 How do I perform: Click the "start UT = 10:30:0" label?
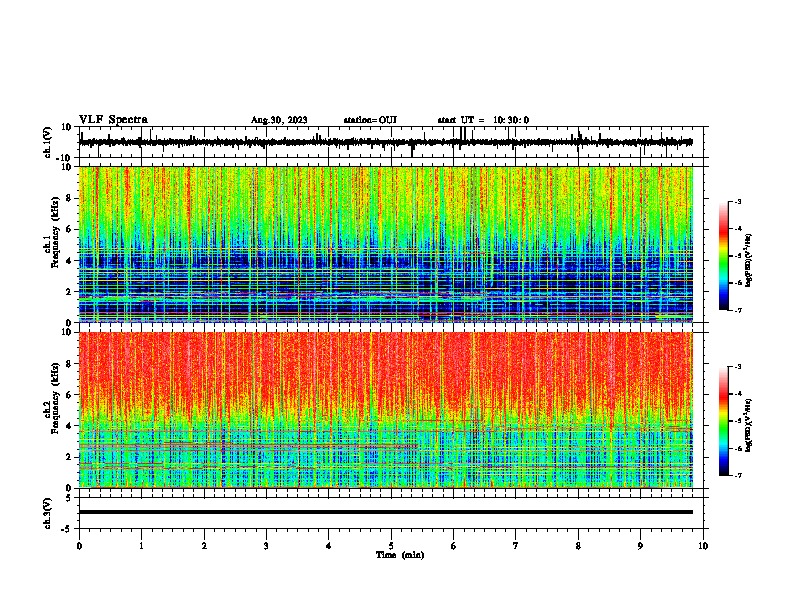(483, 120)
